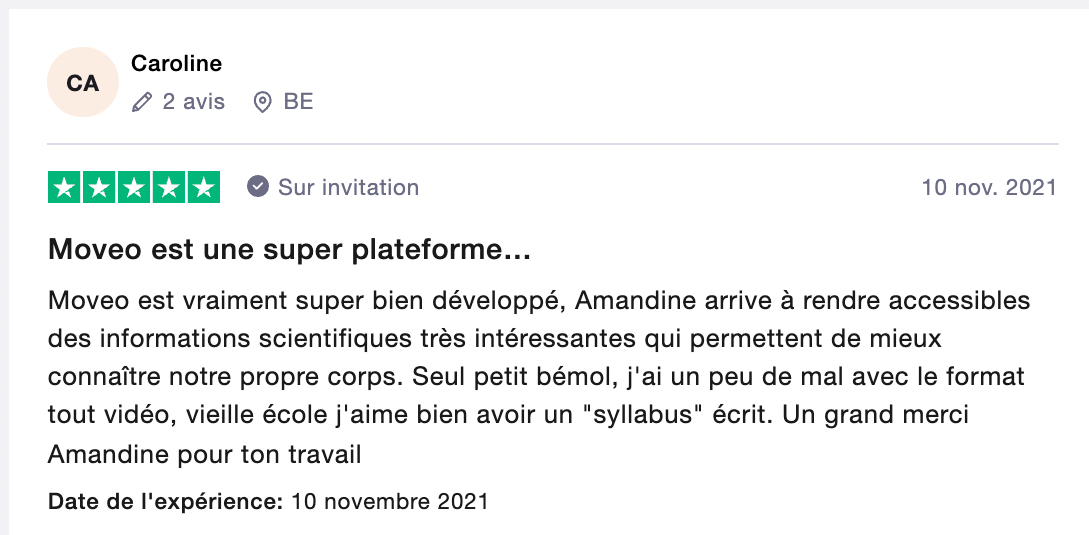Select the "2 avis" review count
The width and height of the screenshot is (1089, 535).
tap(194, 102)
